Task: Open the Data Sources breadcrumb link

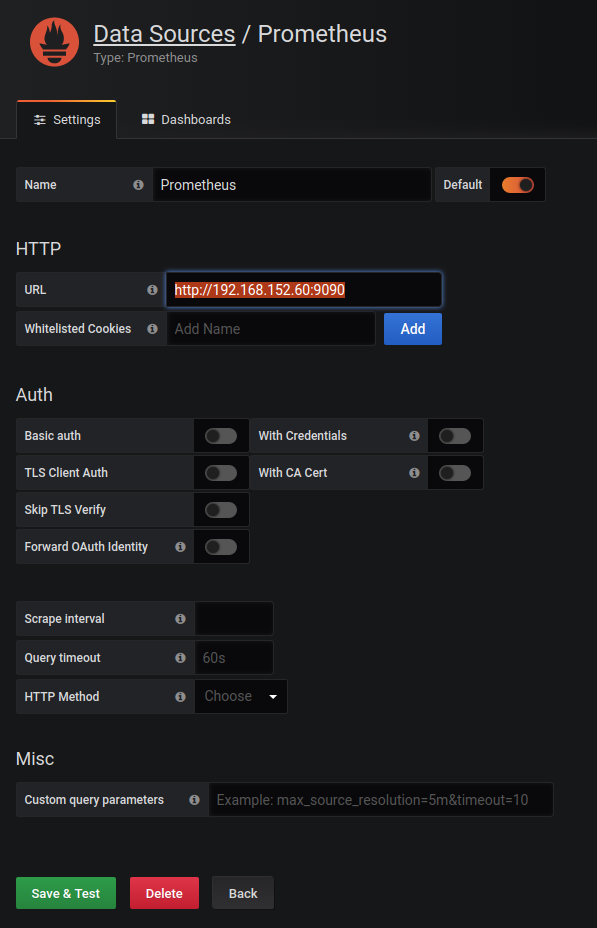Action: tap(164, 34)
